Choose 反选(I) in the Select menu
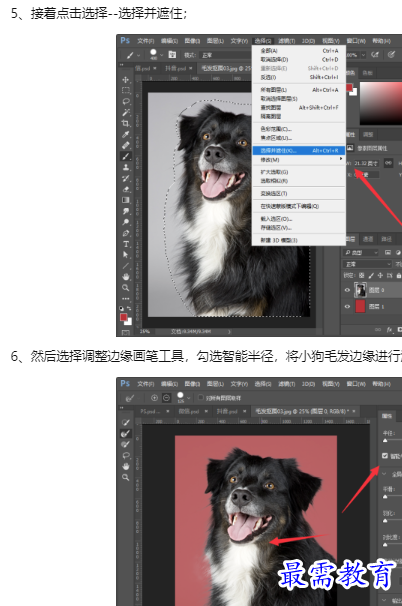Screen dimensions: 402x606 point(298,77)
